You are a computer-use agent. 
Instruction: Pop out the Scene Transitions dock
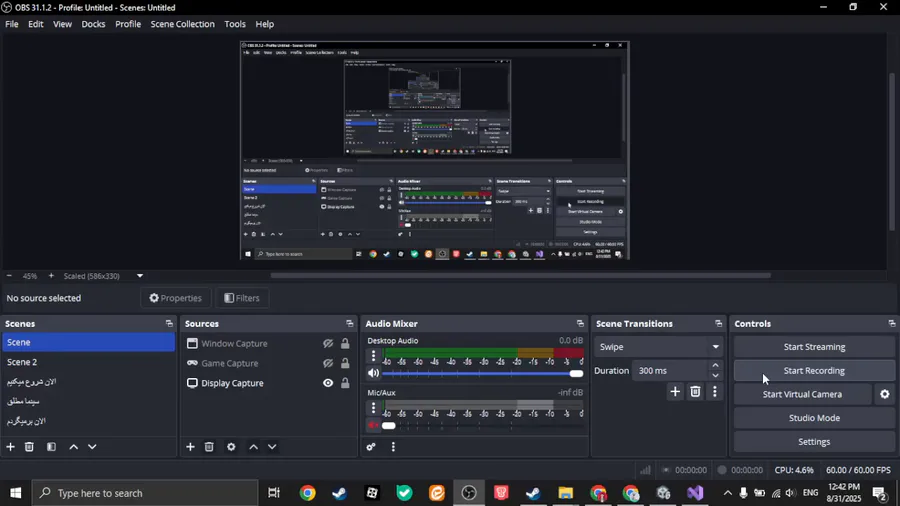[x=718, y=324]
